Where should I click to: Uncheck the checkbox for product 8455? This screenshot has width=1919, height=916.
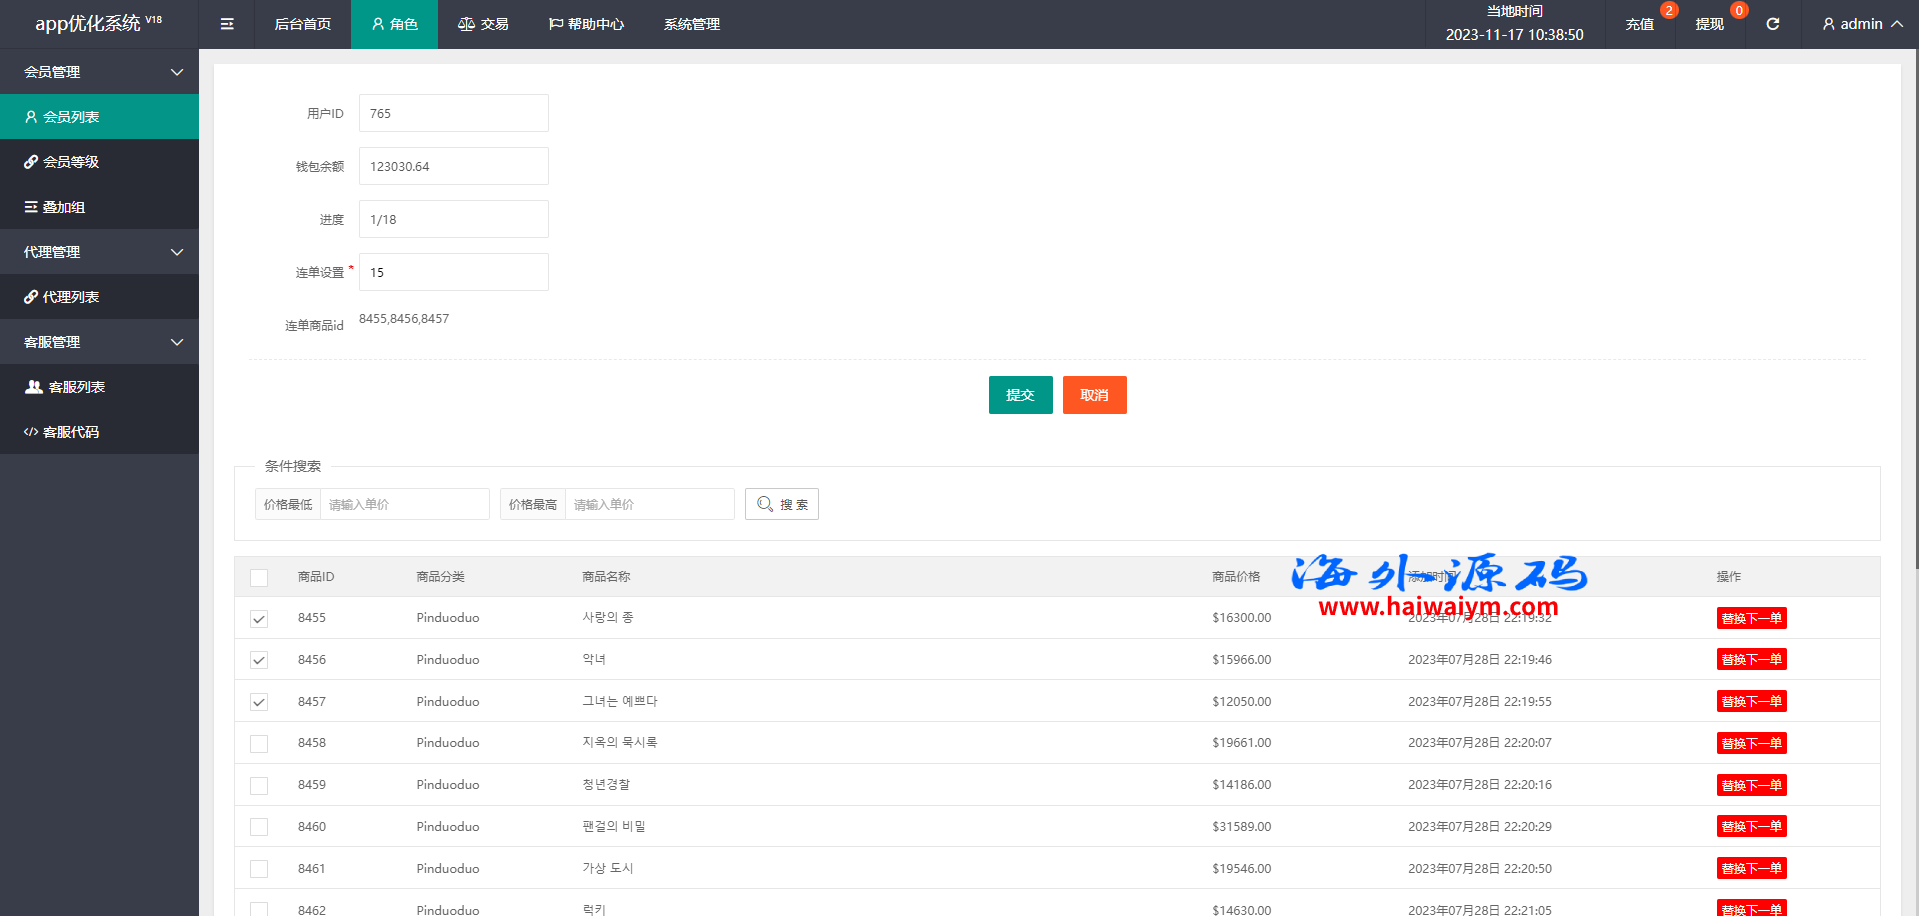(x=259, y=619)
